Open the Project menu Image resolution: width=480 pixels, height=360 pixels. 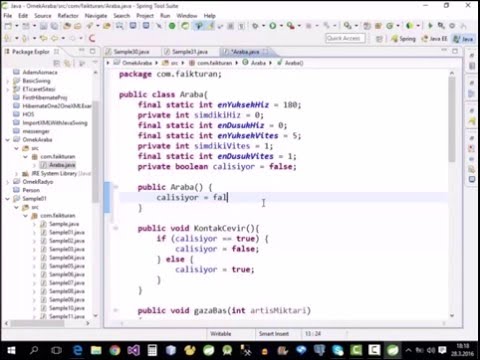tap(145, 16)
